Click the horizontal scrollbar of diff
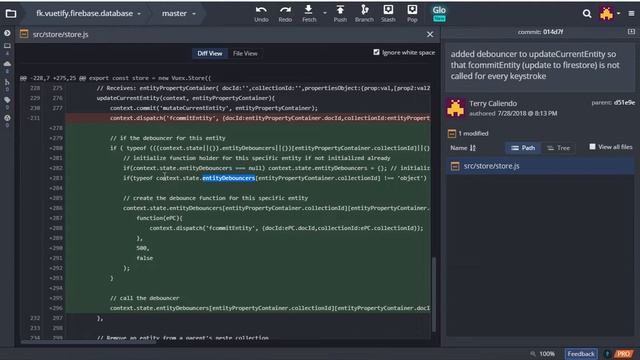 pos(88,342)
